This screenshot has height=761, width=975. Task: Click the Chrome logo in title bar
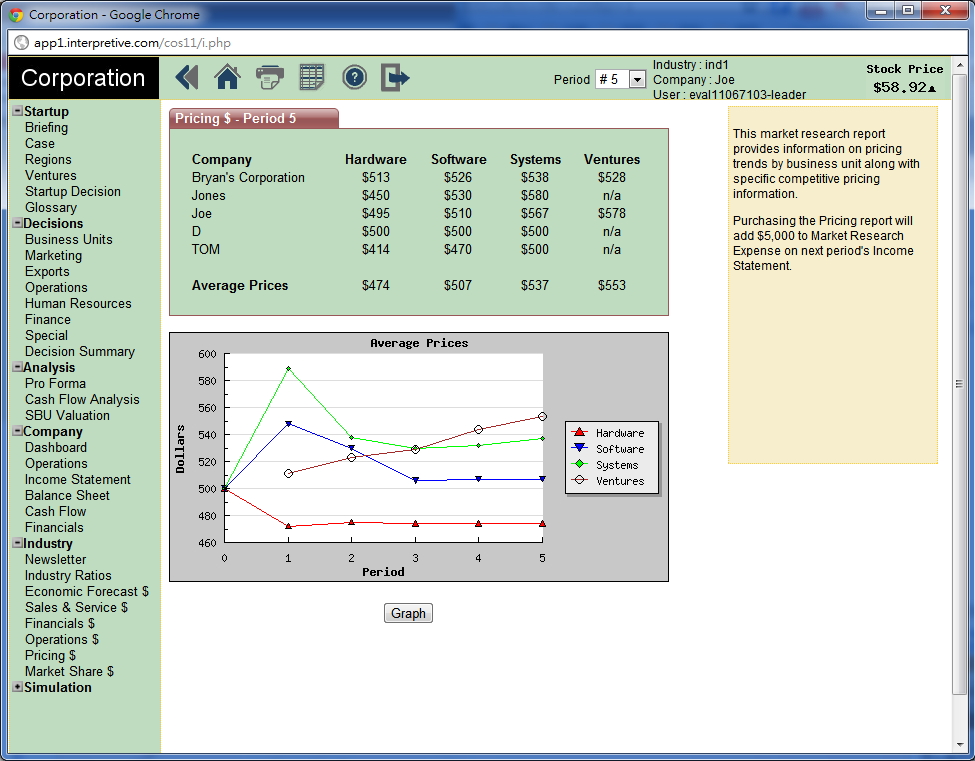[16, 15]
